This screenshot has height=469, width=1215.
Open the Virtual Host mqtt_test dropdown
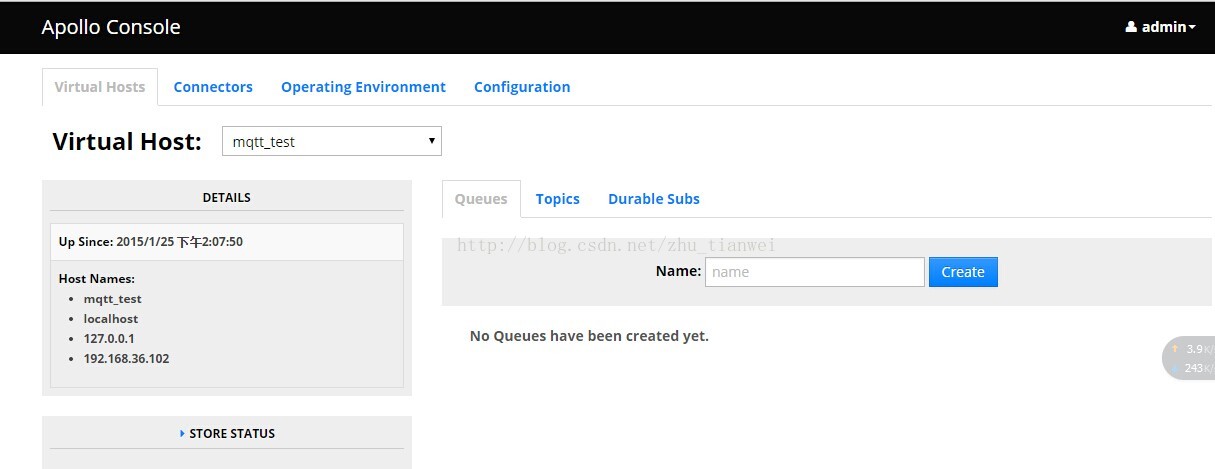(x=332, y=141)
